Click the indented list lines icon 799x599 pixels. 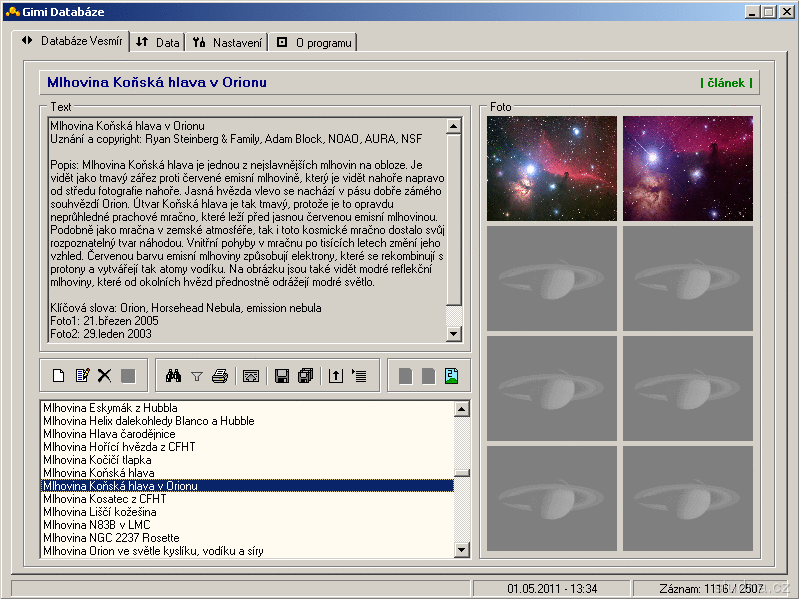[360, 376]
